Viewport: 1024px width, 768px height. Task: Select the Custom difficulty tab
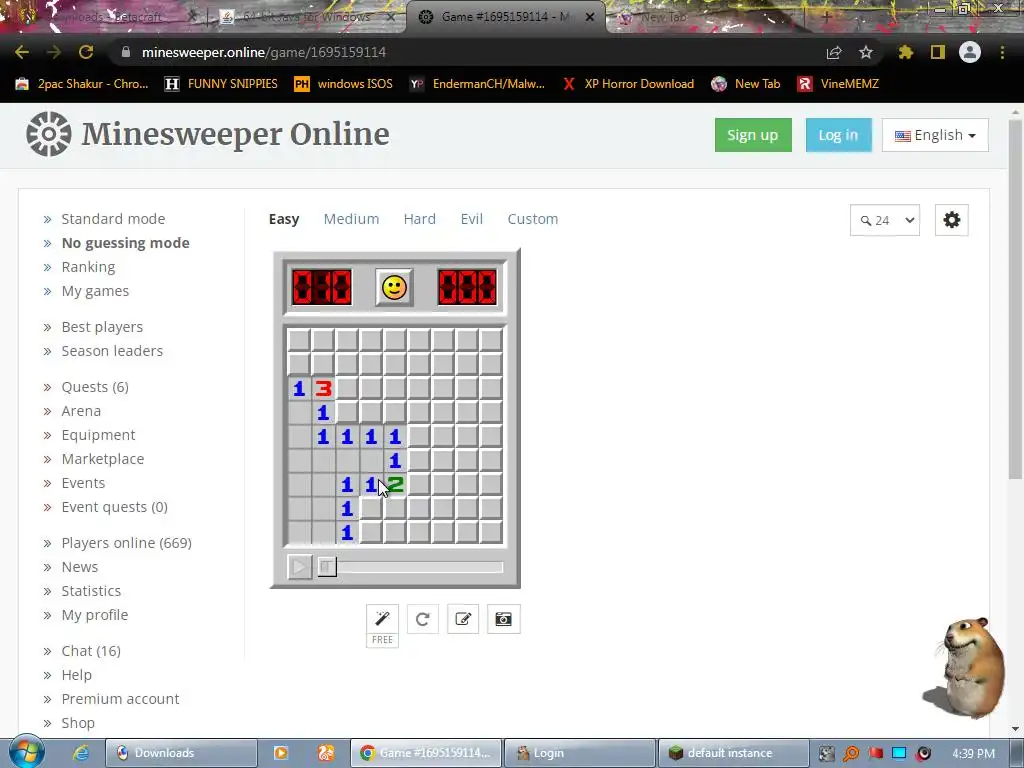(x=533, y=219)
